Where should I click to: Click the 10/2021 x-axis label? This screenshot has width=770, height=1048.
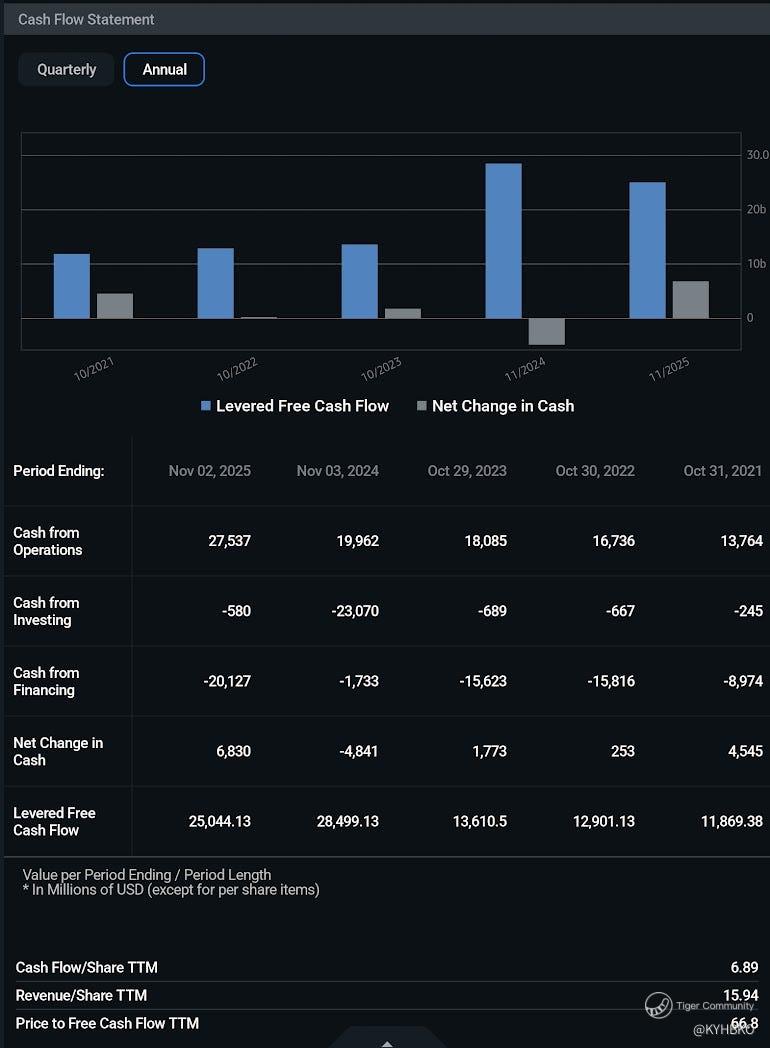click(x=94, y=369)
